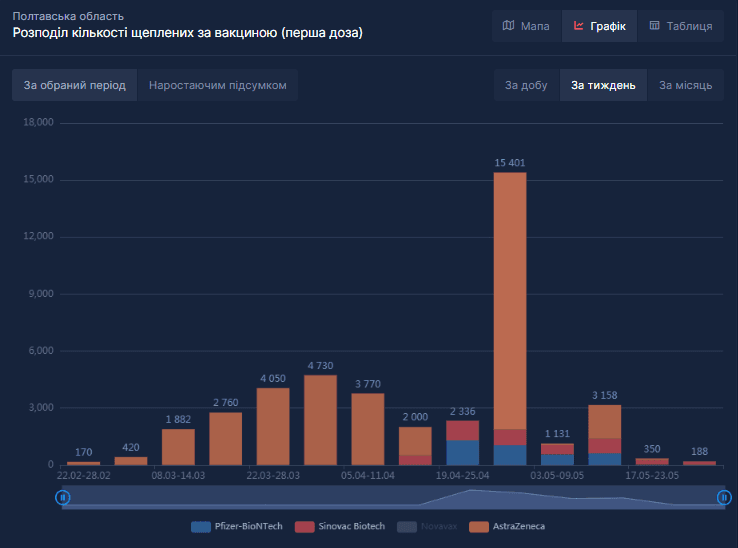The image size is (738, 548).
Task: Click y-axis label 18,000
Action: click(39, 122)
